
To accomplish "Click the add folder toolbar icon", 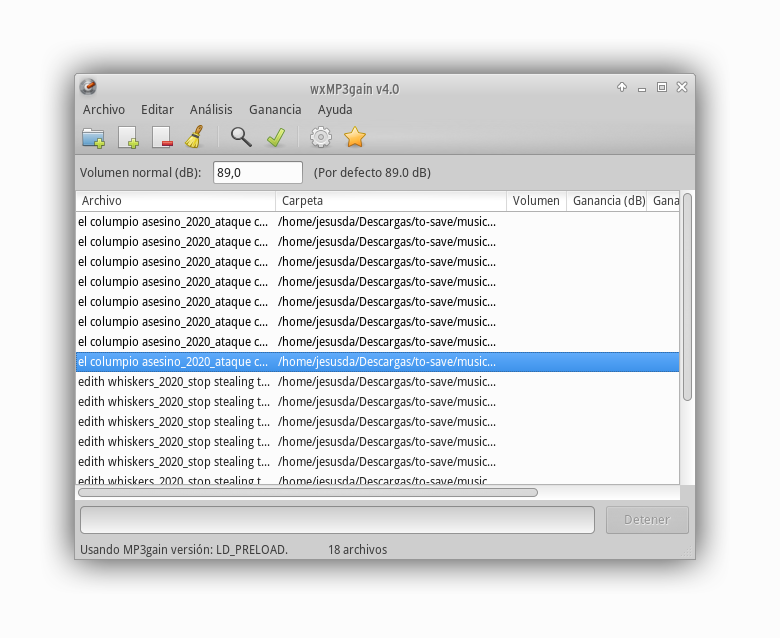I will (93, 138).
